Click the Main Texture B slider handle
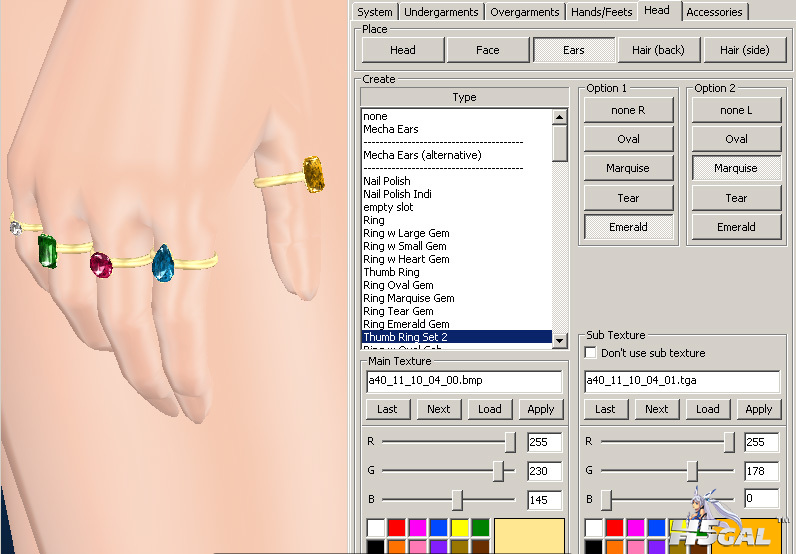 [457, 500]
